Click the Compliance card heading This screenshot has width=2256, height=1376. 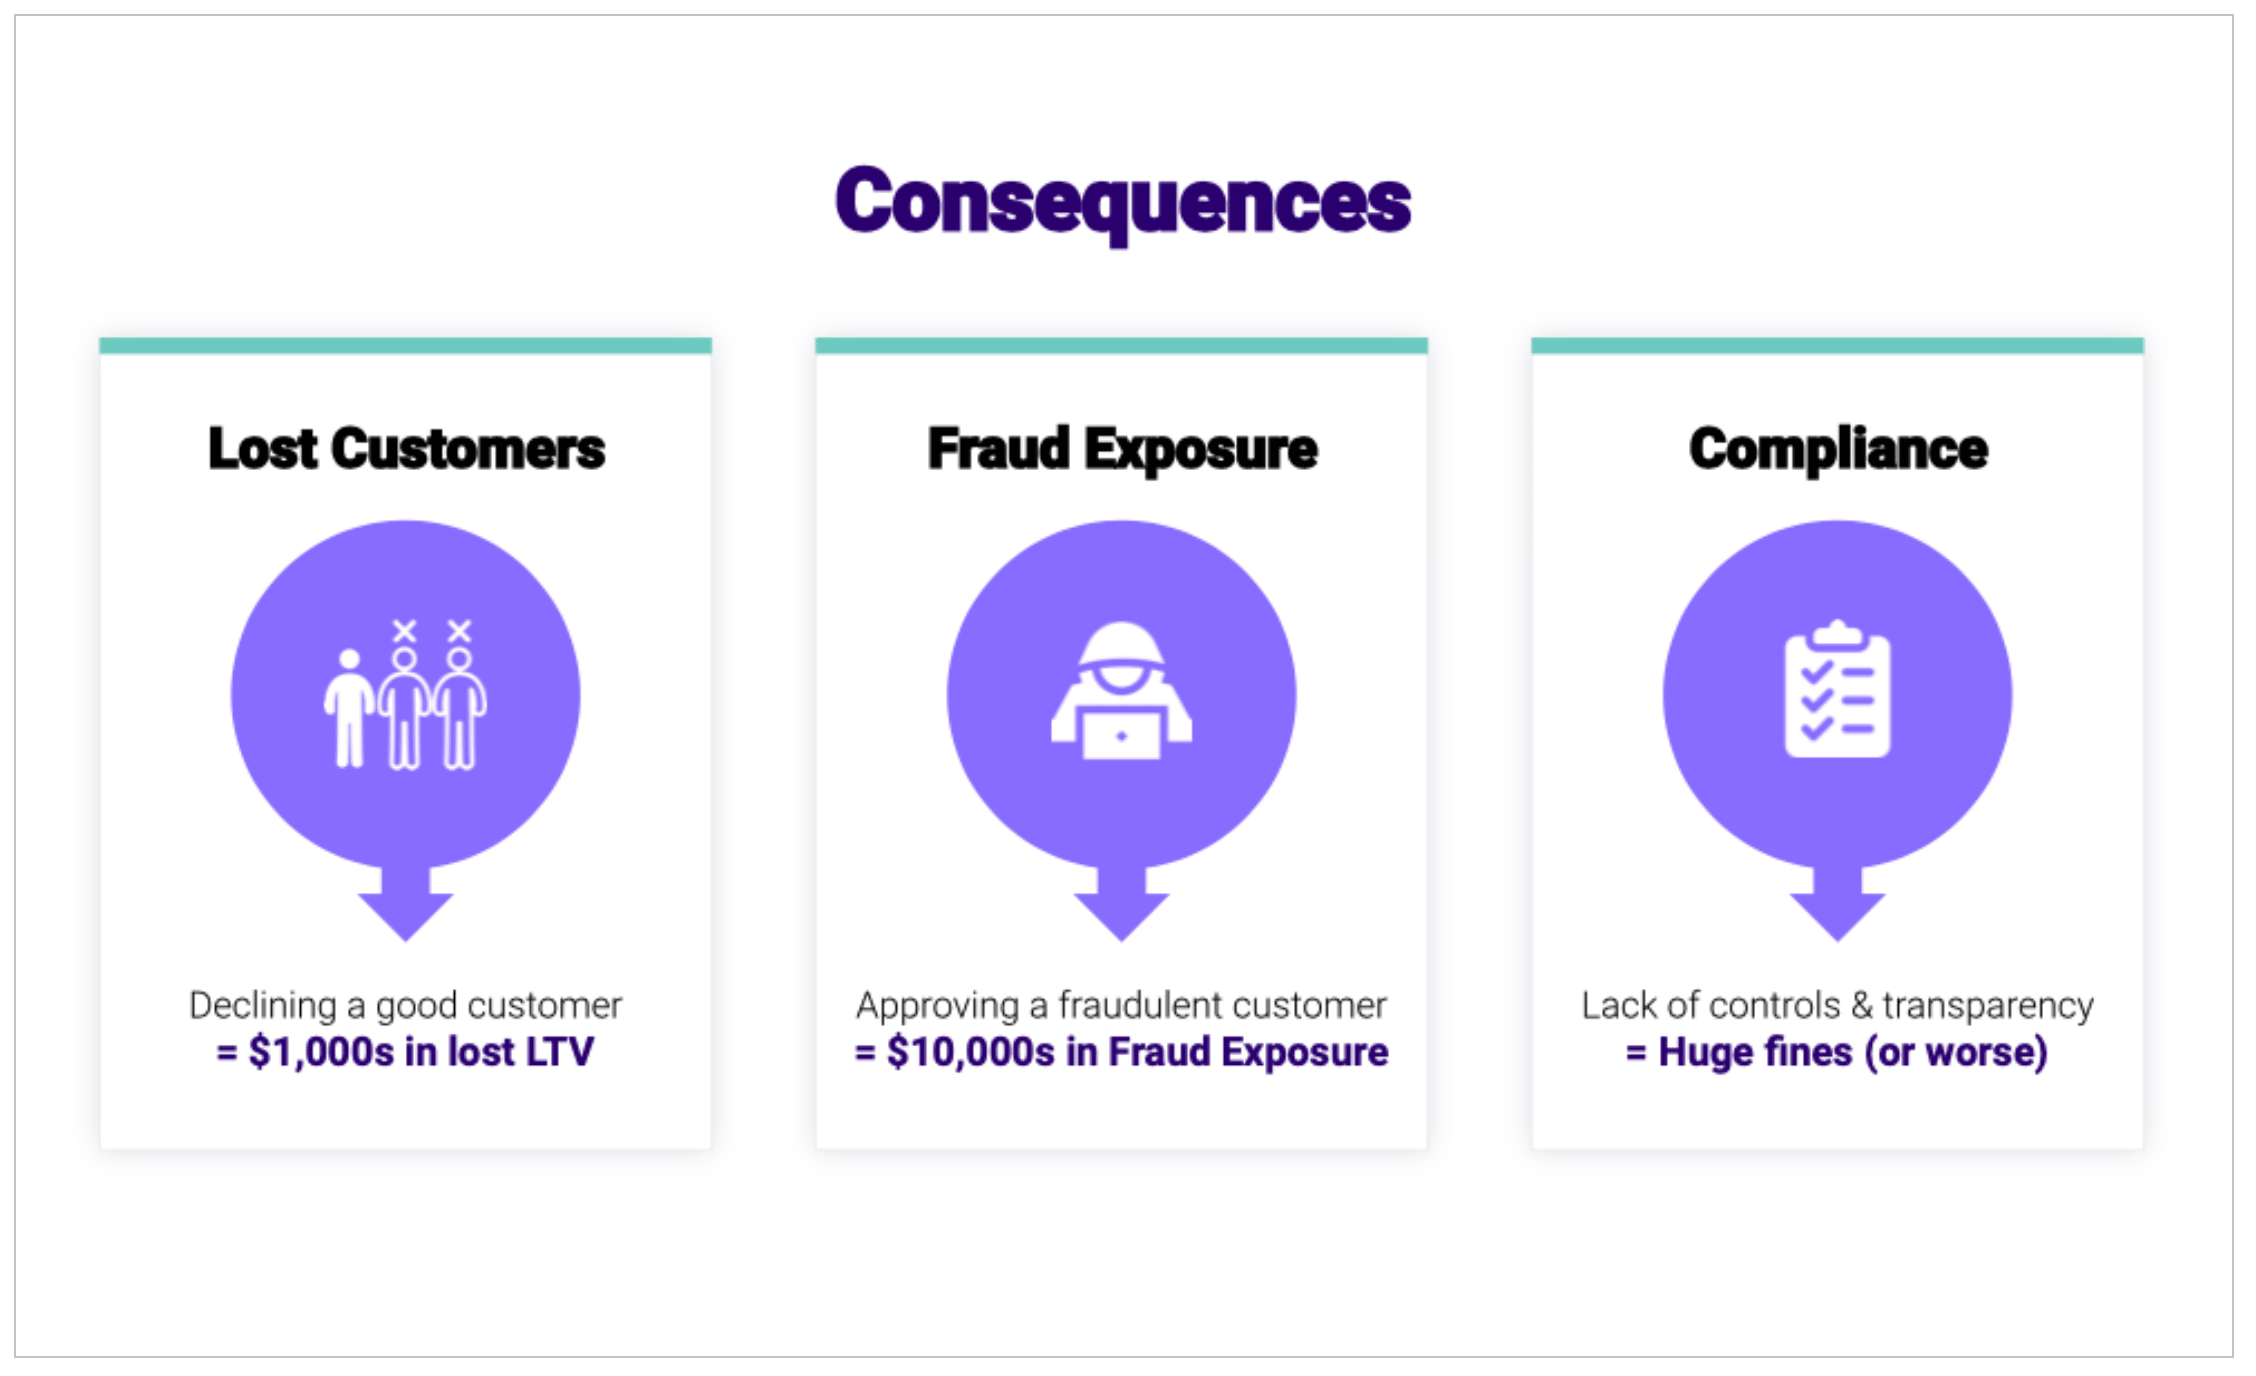click(x=1838, y=449)
